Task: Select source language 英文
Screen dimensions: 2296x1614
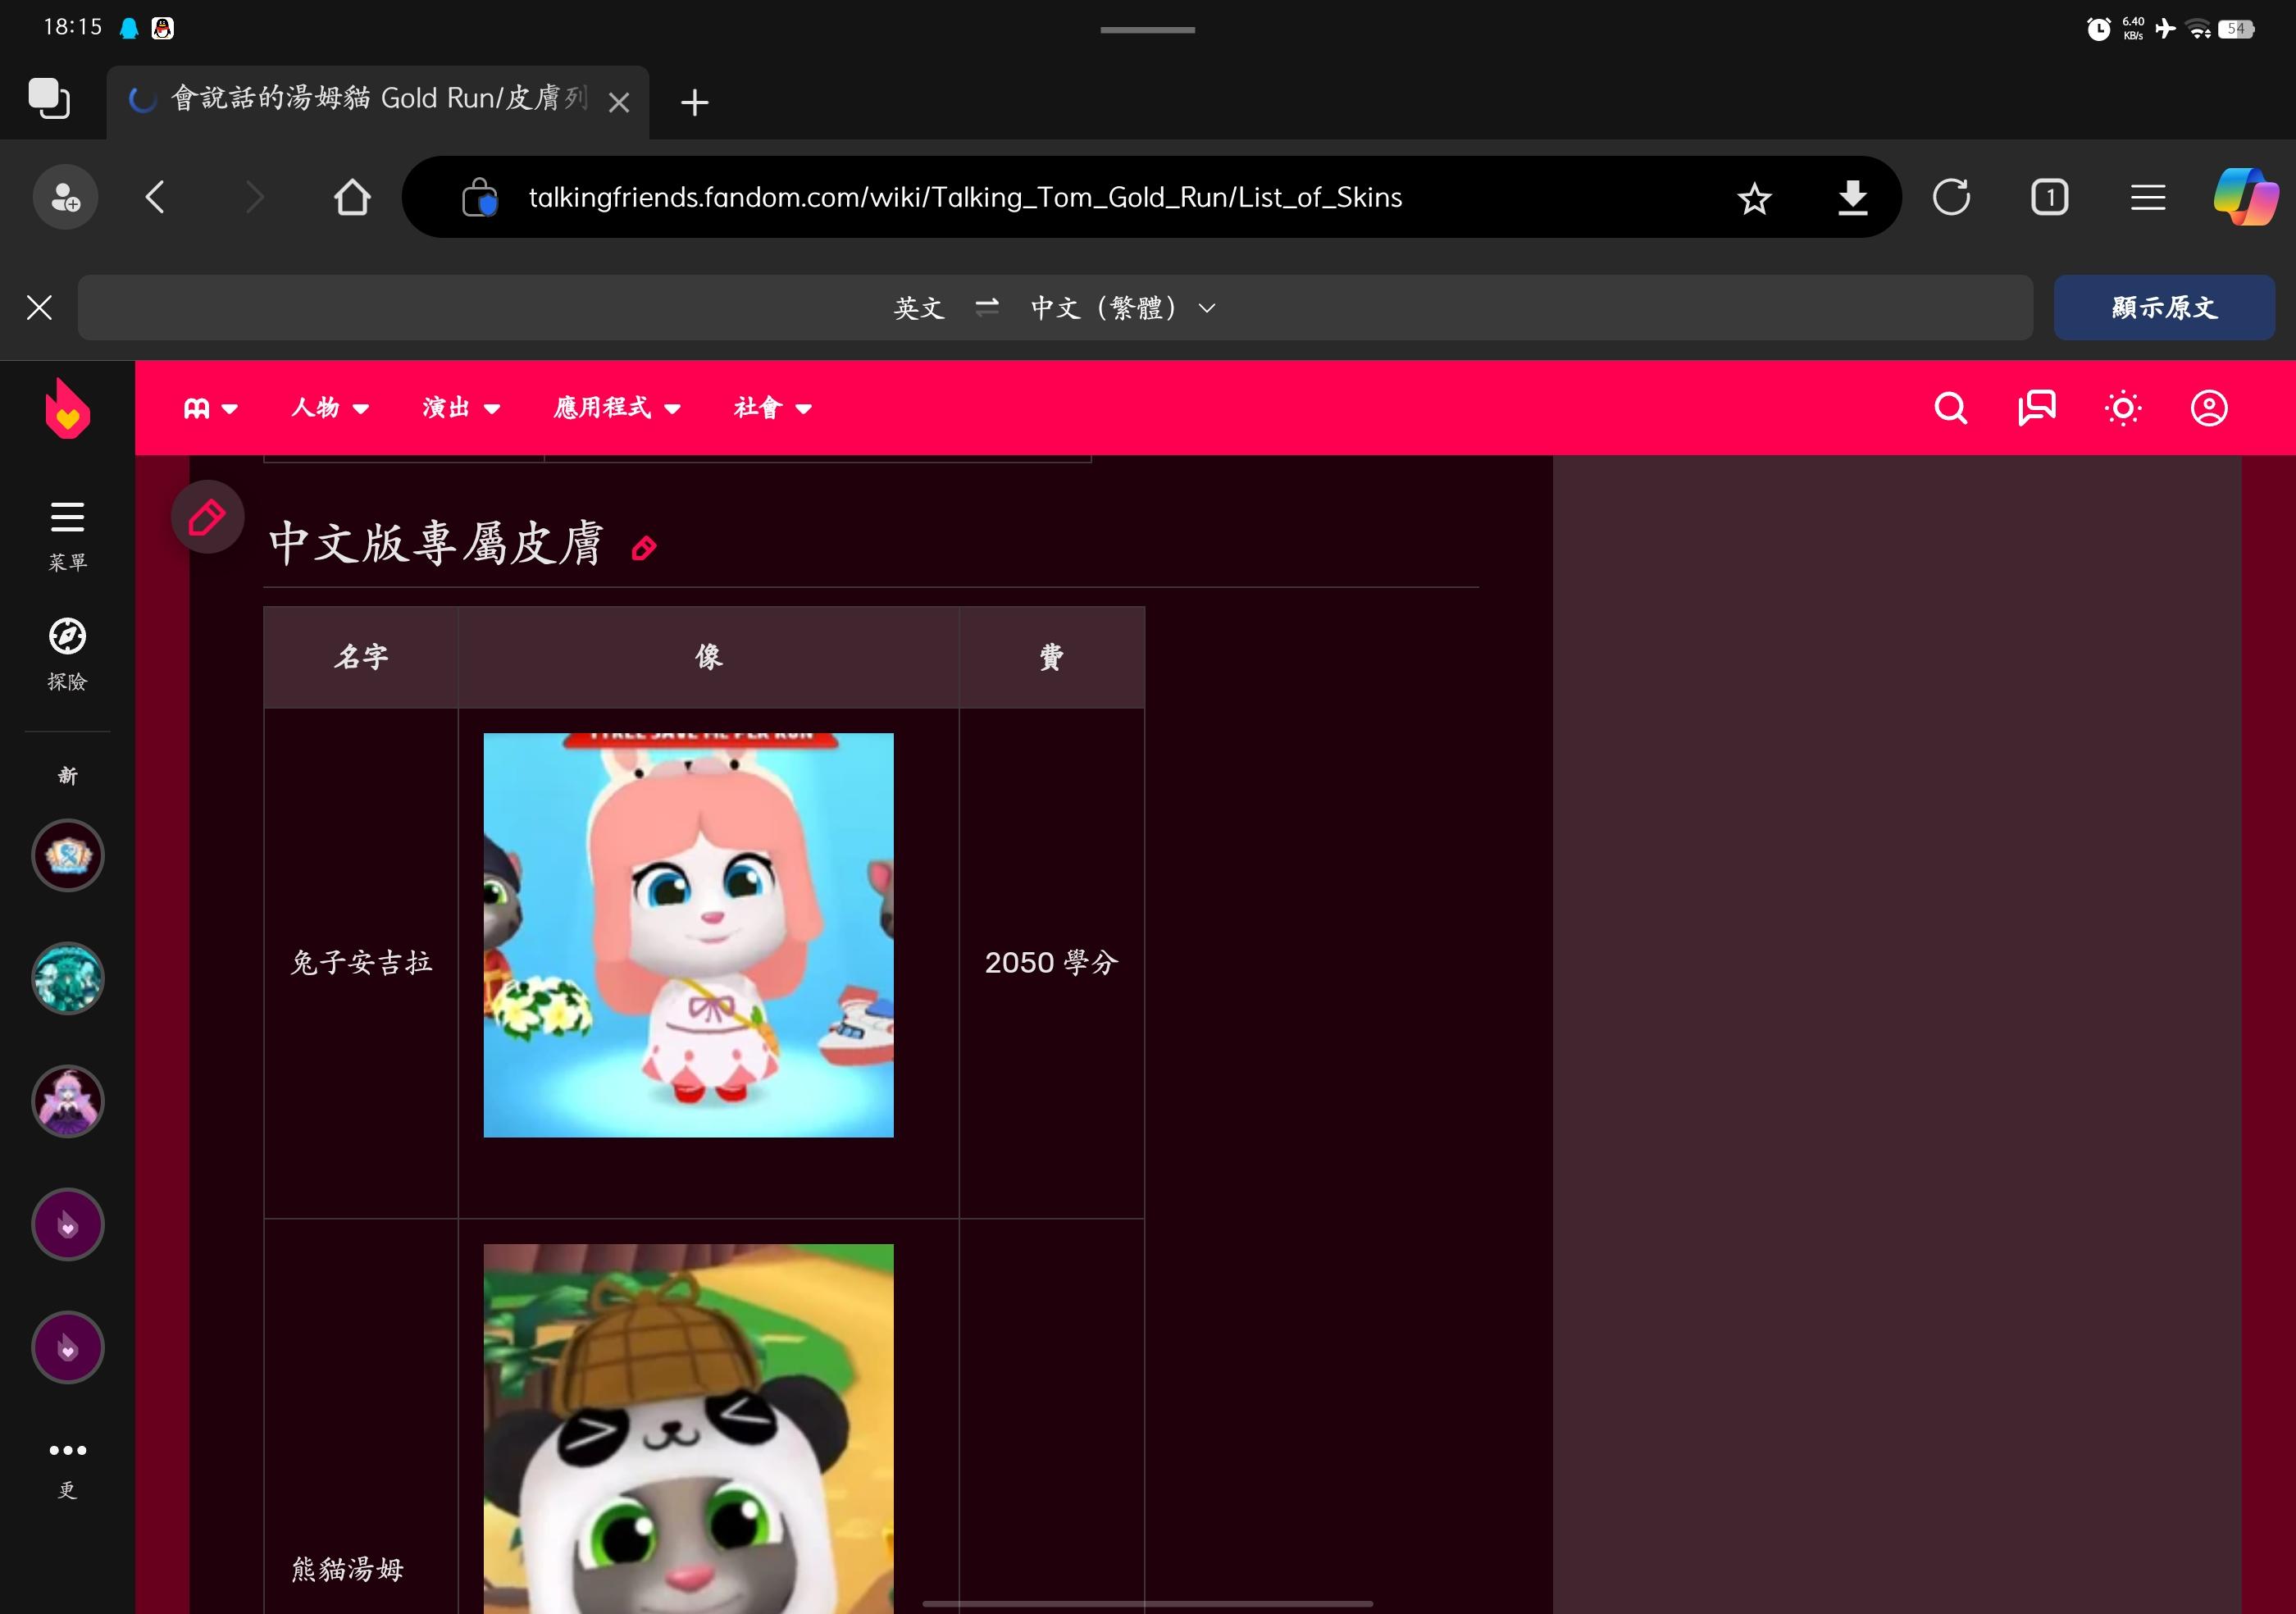Action: [x=919, y=307]
